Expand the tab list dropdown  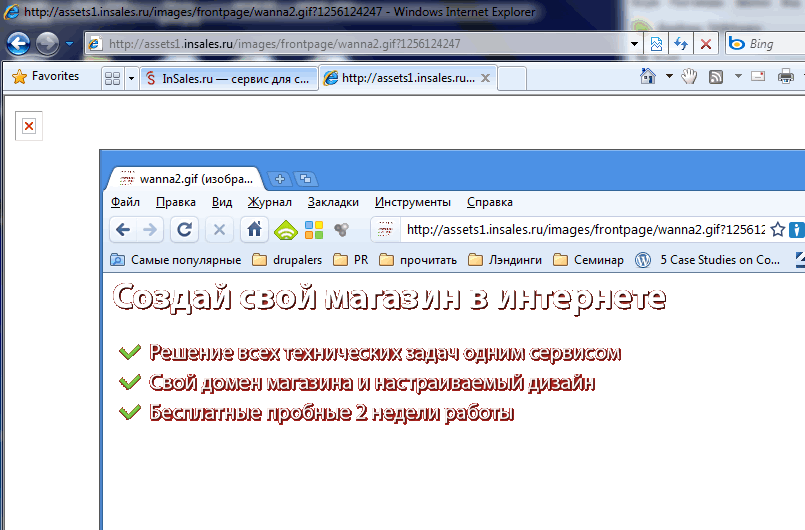tap(131, 78)
